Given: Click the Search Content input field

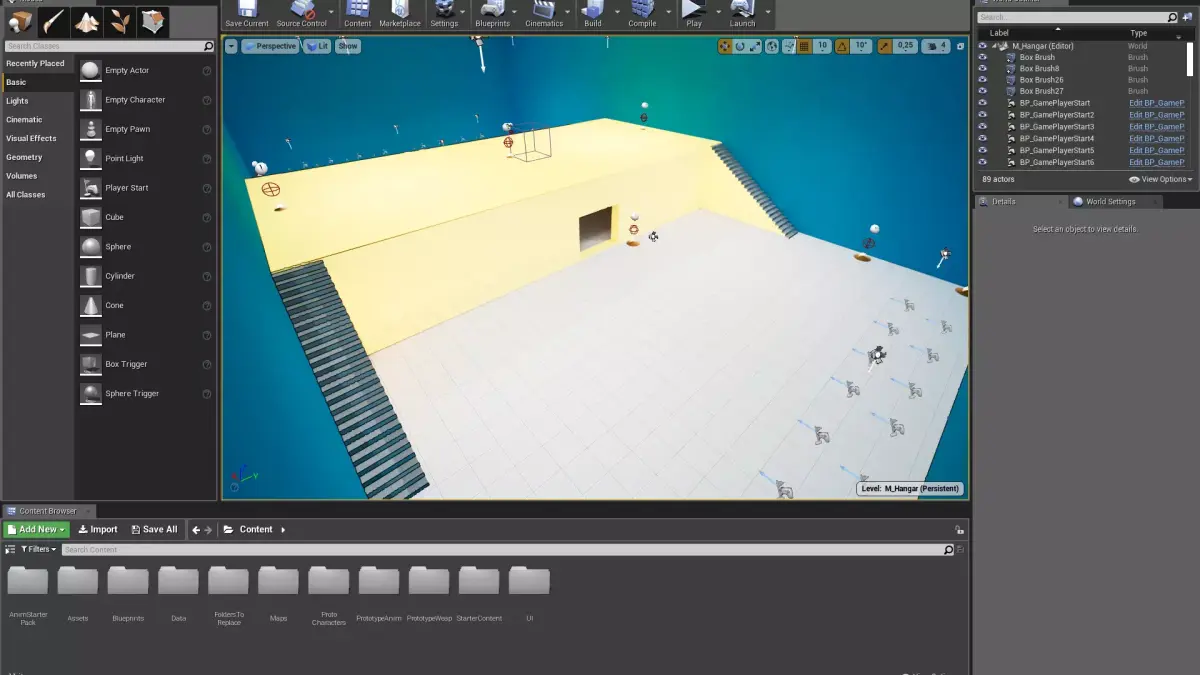Looking at the screenshot, I should click(x=508, y=550).
